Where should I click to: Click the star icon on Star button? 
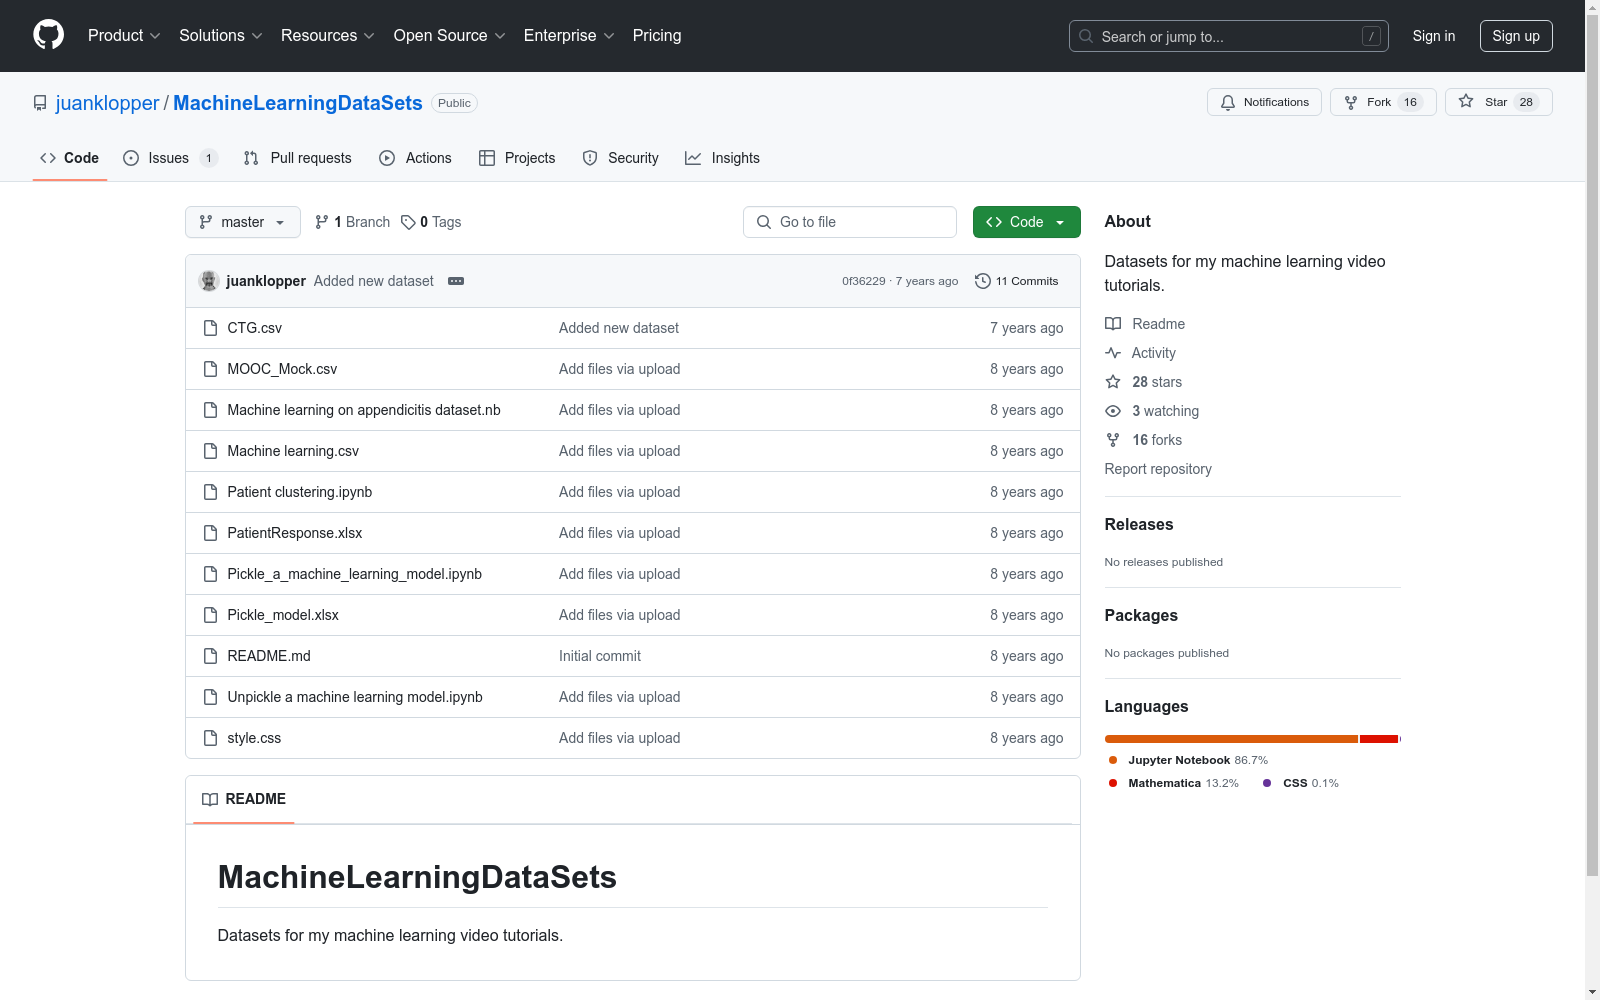[1466, 101]
